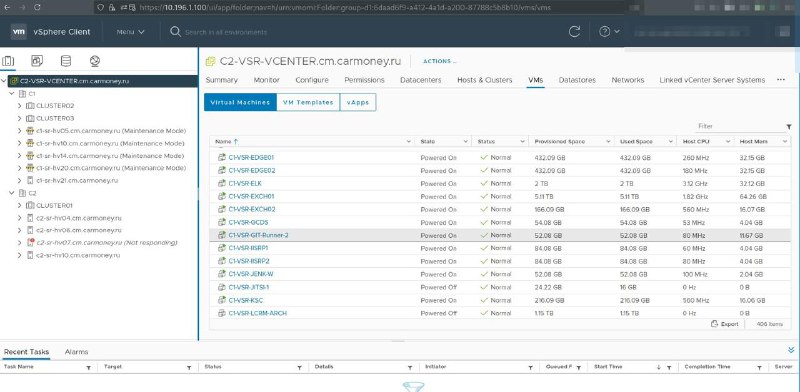Click the Search in all environments field
Image resolution: width=800 pixels, height=392 pixels.
(226, 32)
